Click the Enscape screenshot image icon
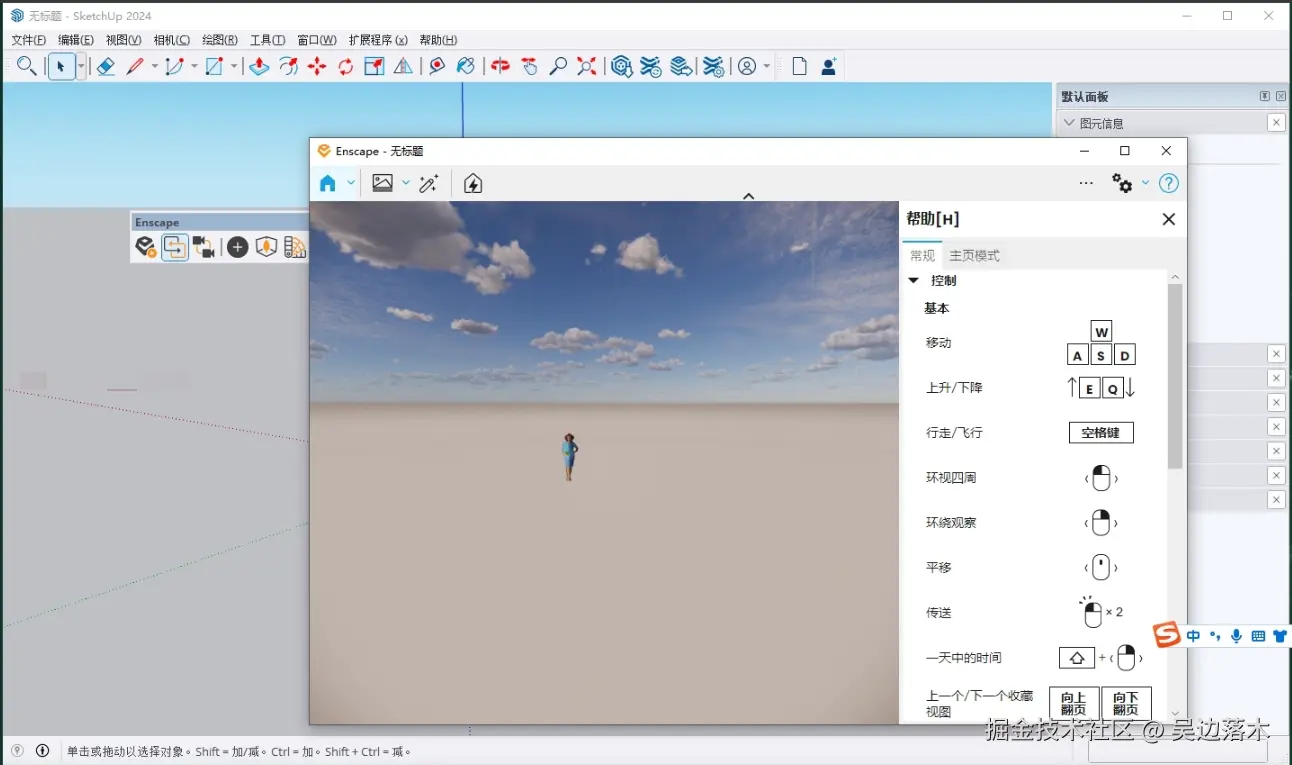 coord(382,183)
